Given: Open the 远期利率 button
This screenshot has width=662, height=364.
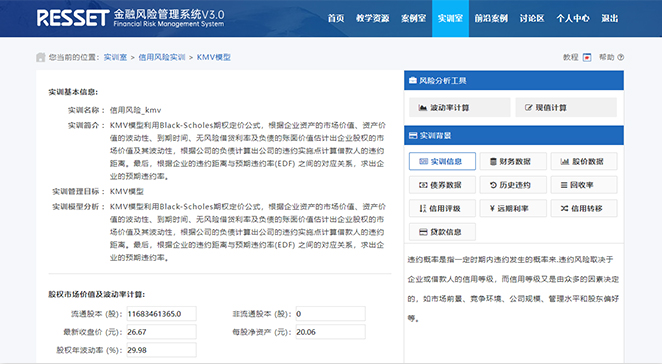Looking at the screenshot, I should click(513, 208).
